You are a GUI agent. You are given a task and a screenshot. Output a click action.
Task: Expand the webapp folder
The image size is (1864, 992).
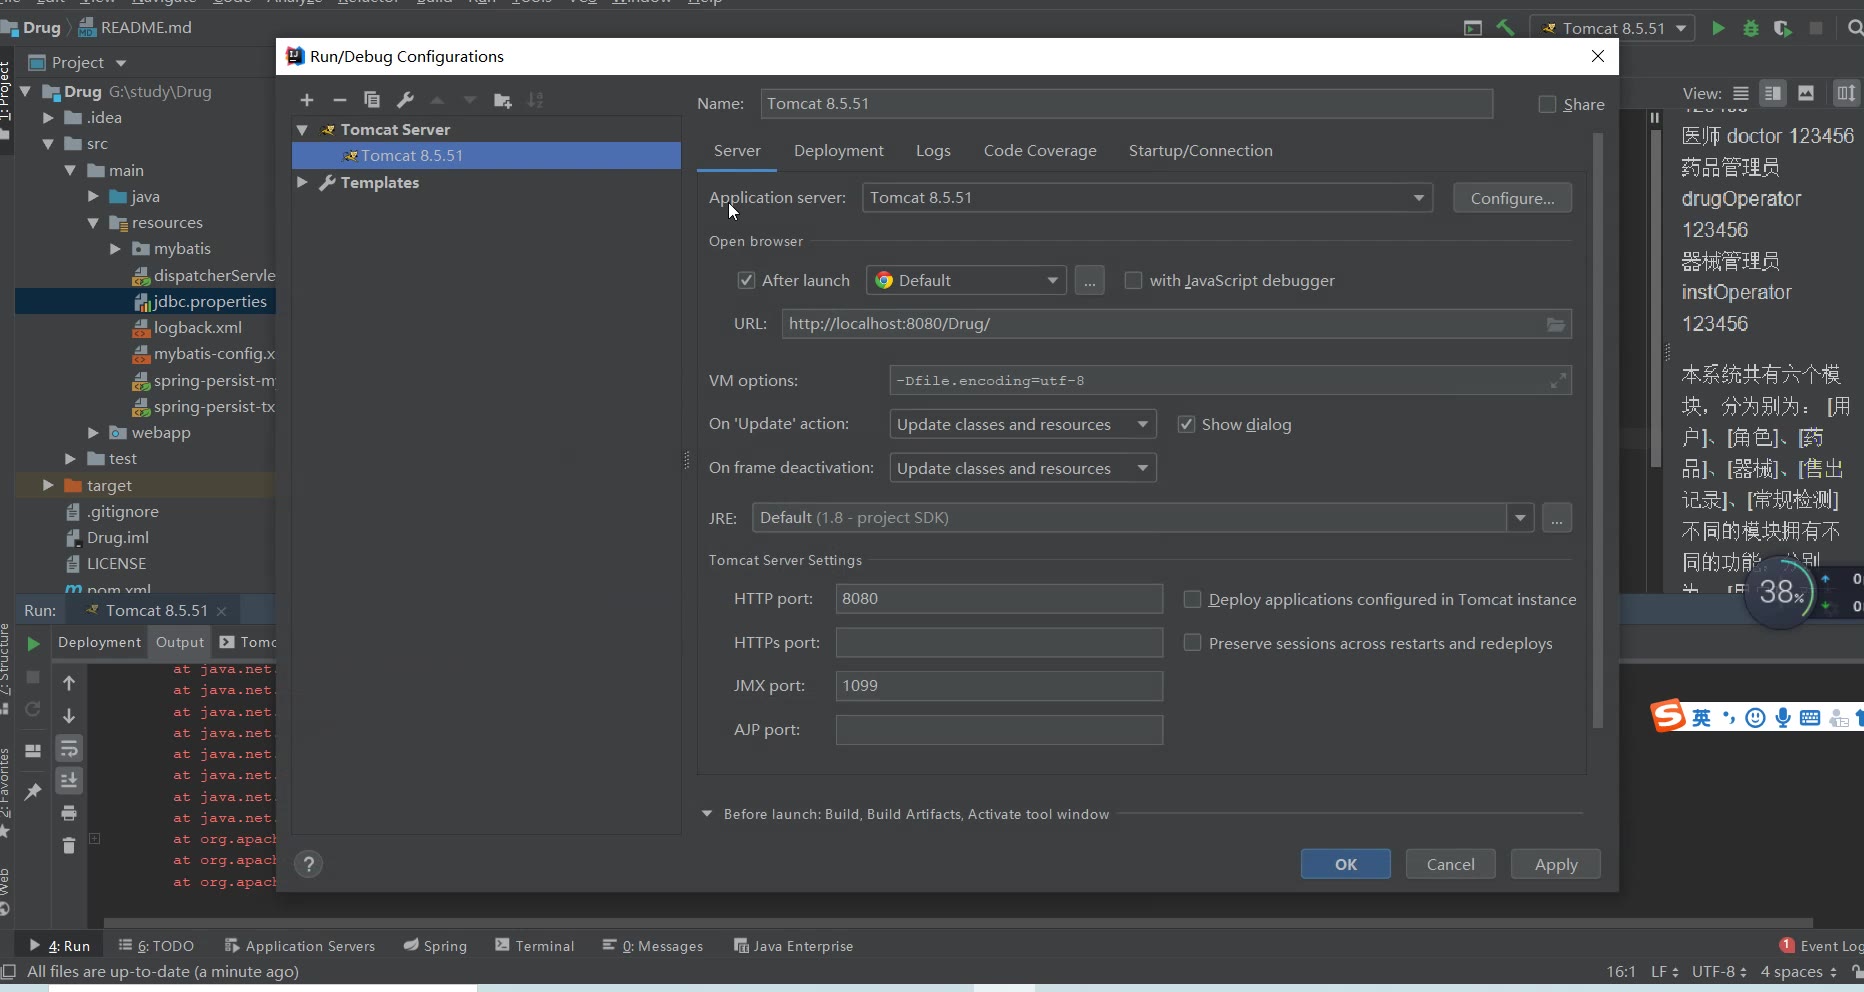pyautogui.click(x=93, y=433)
